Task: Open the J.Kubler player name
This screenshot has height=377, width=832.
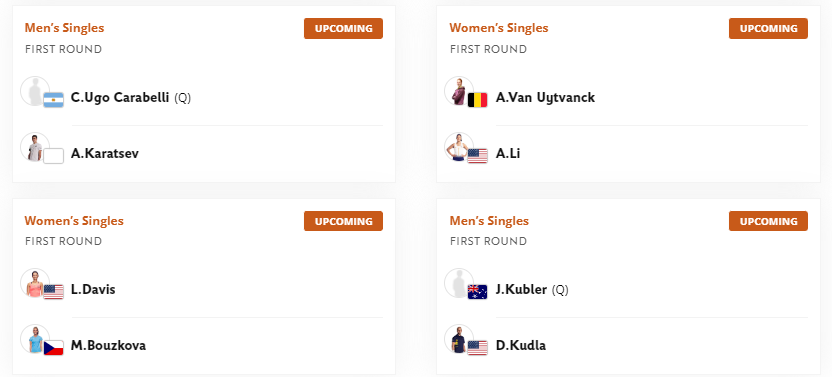Action: 521,289
